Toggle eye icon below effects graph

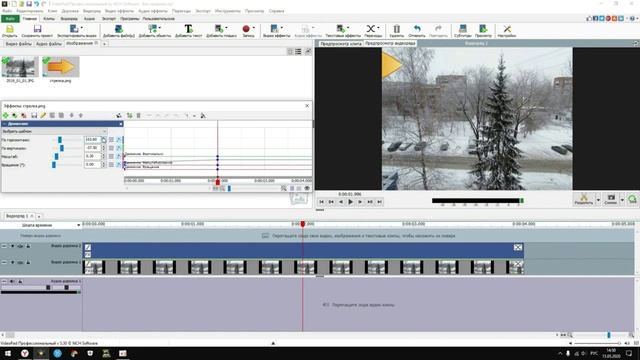[x=307, y=188]
